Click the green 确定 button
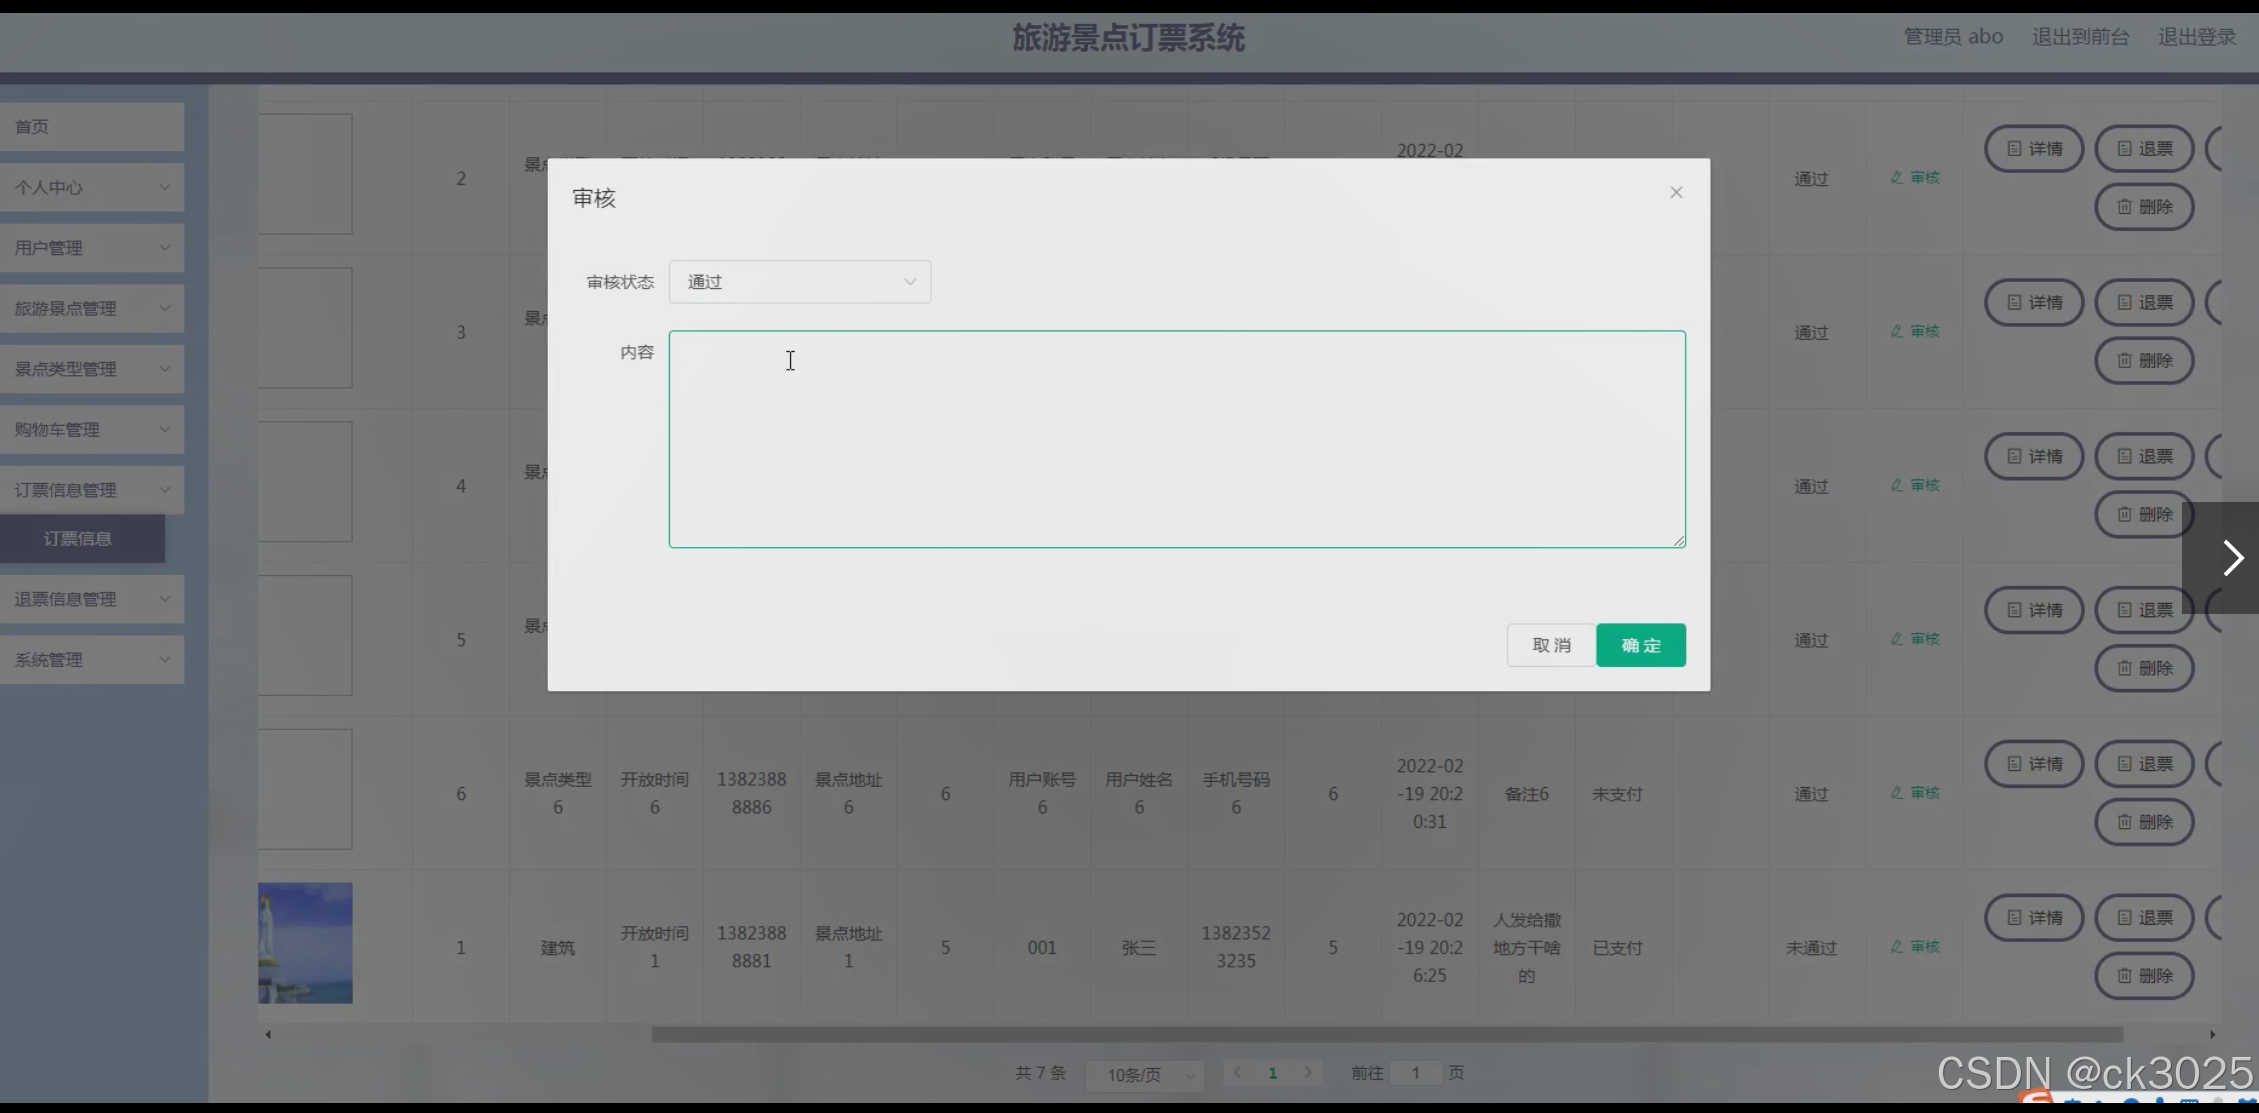2259x1113 pixels. [1640, 645]
